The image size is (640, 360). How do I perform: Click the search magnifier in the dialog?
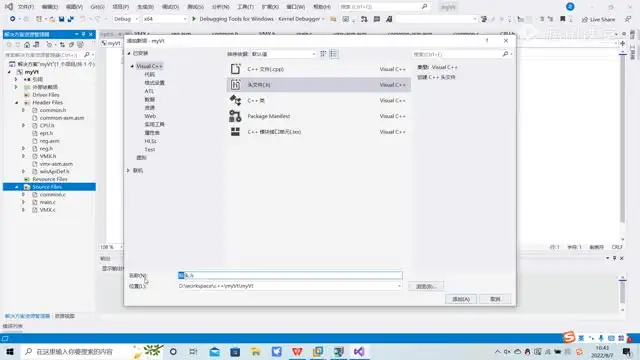(x=505, y=54)
